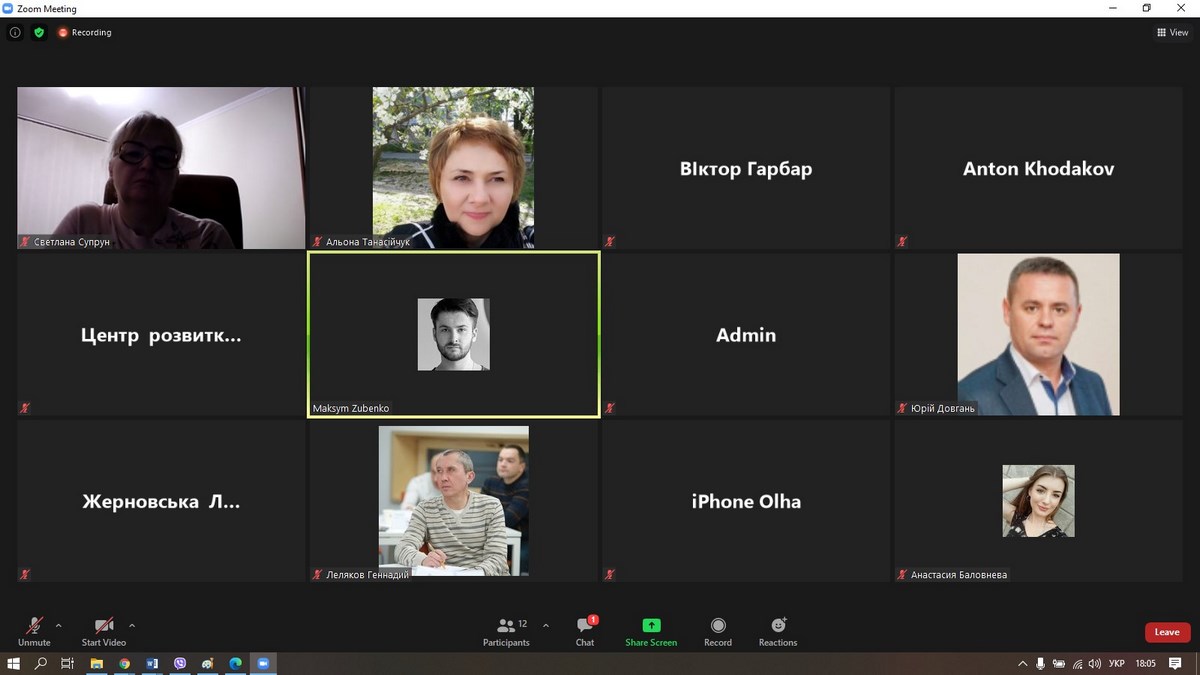Expand the arrow next to Participants
The height and width of the screenshot is (675, 1200).
click(545, 626)
